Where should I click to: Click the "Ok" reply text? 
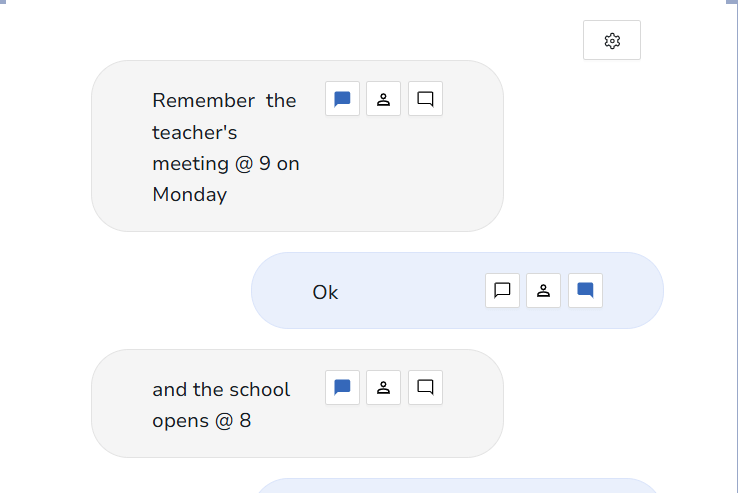point(325,292)
